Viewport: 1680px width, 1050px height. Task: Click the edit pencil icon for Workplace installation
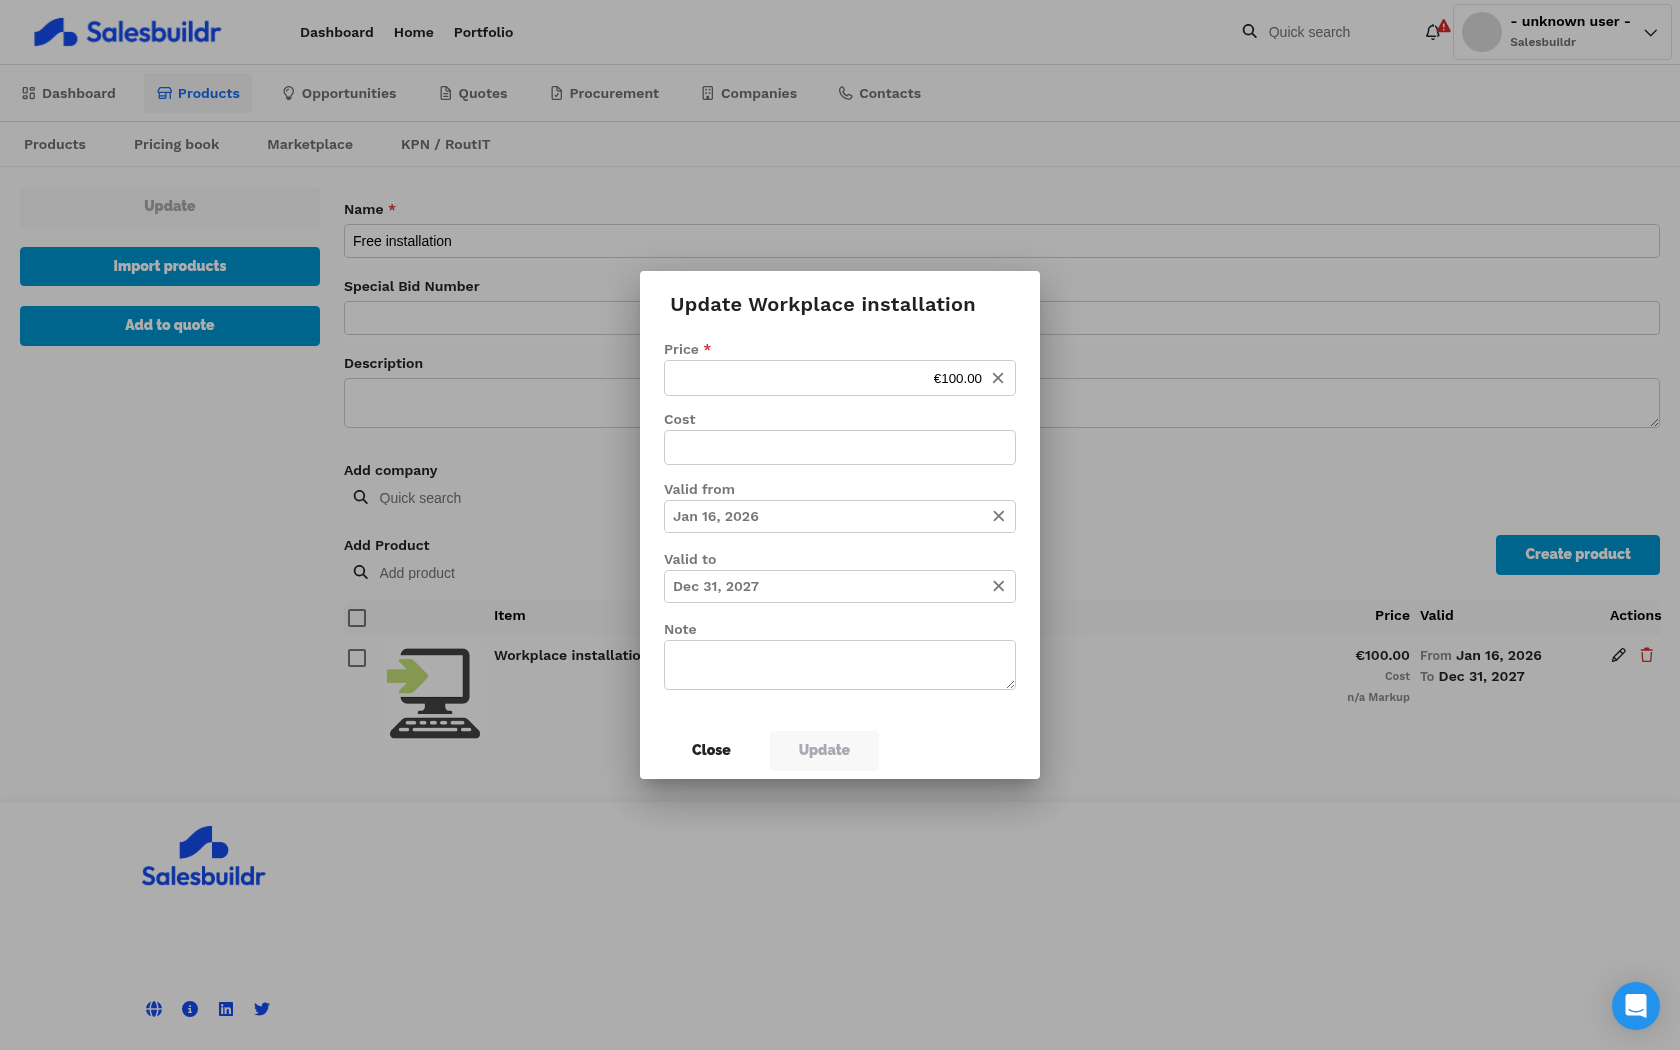(1619, 655)
